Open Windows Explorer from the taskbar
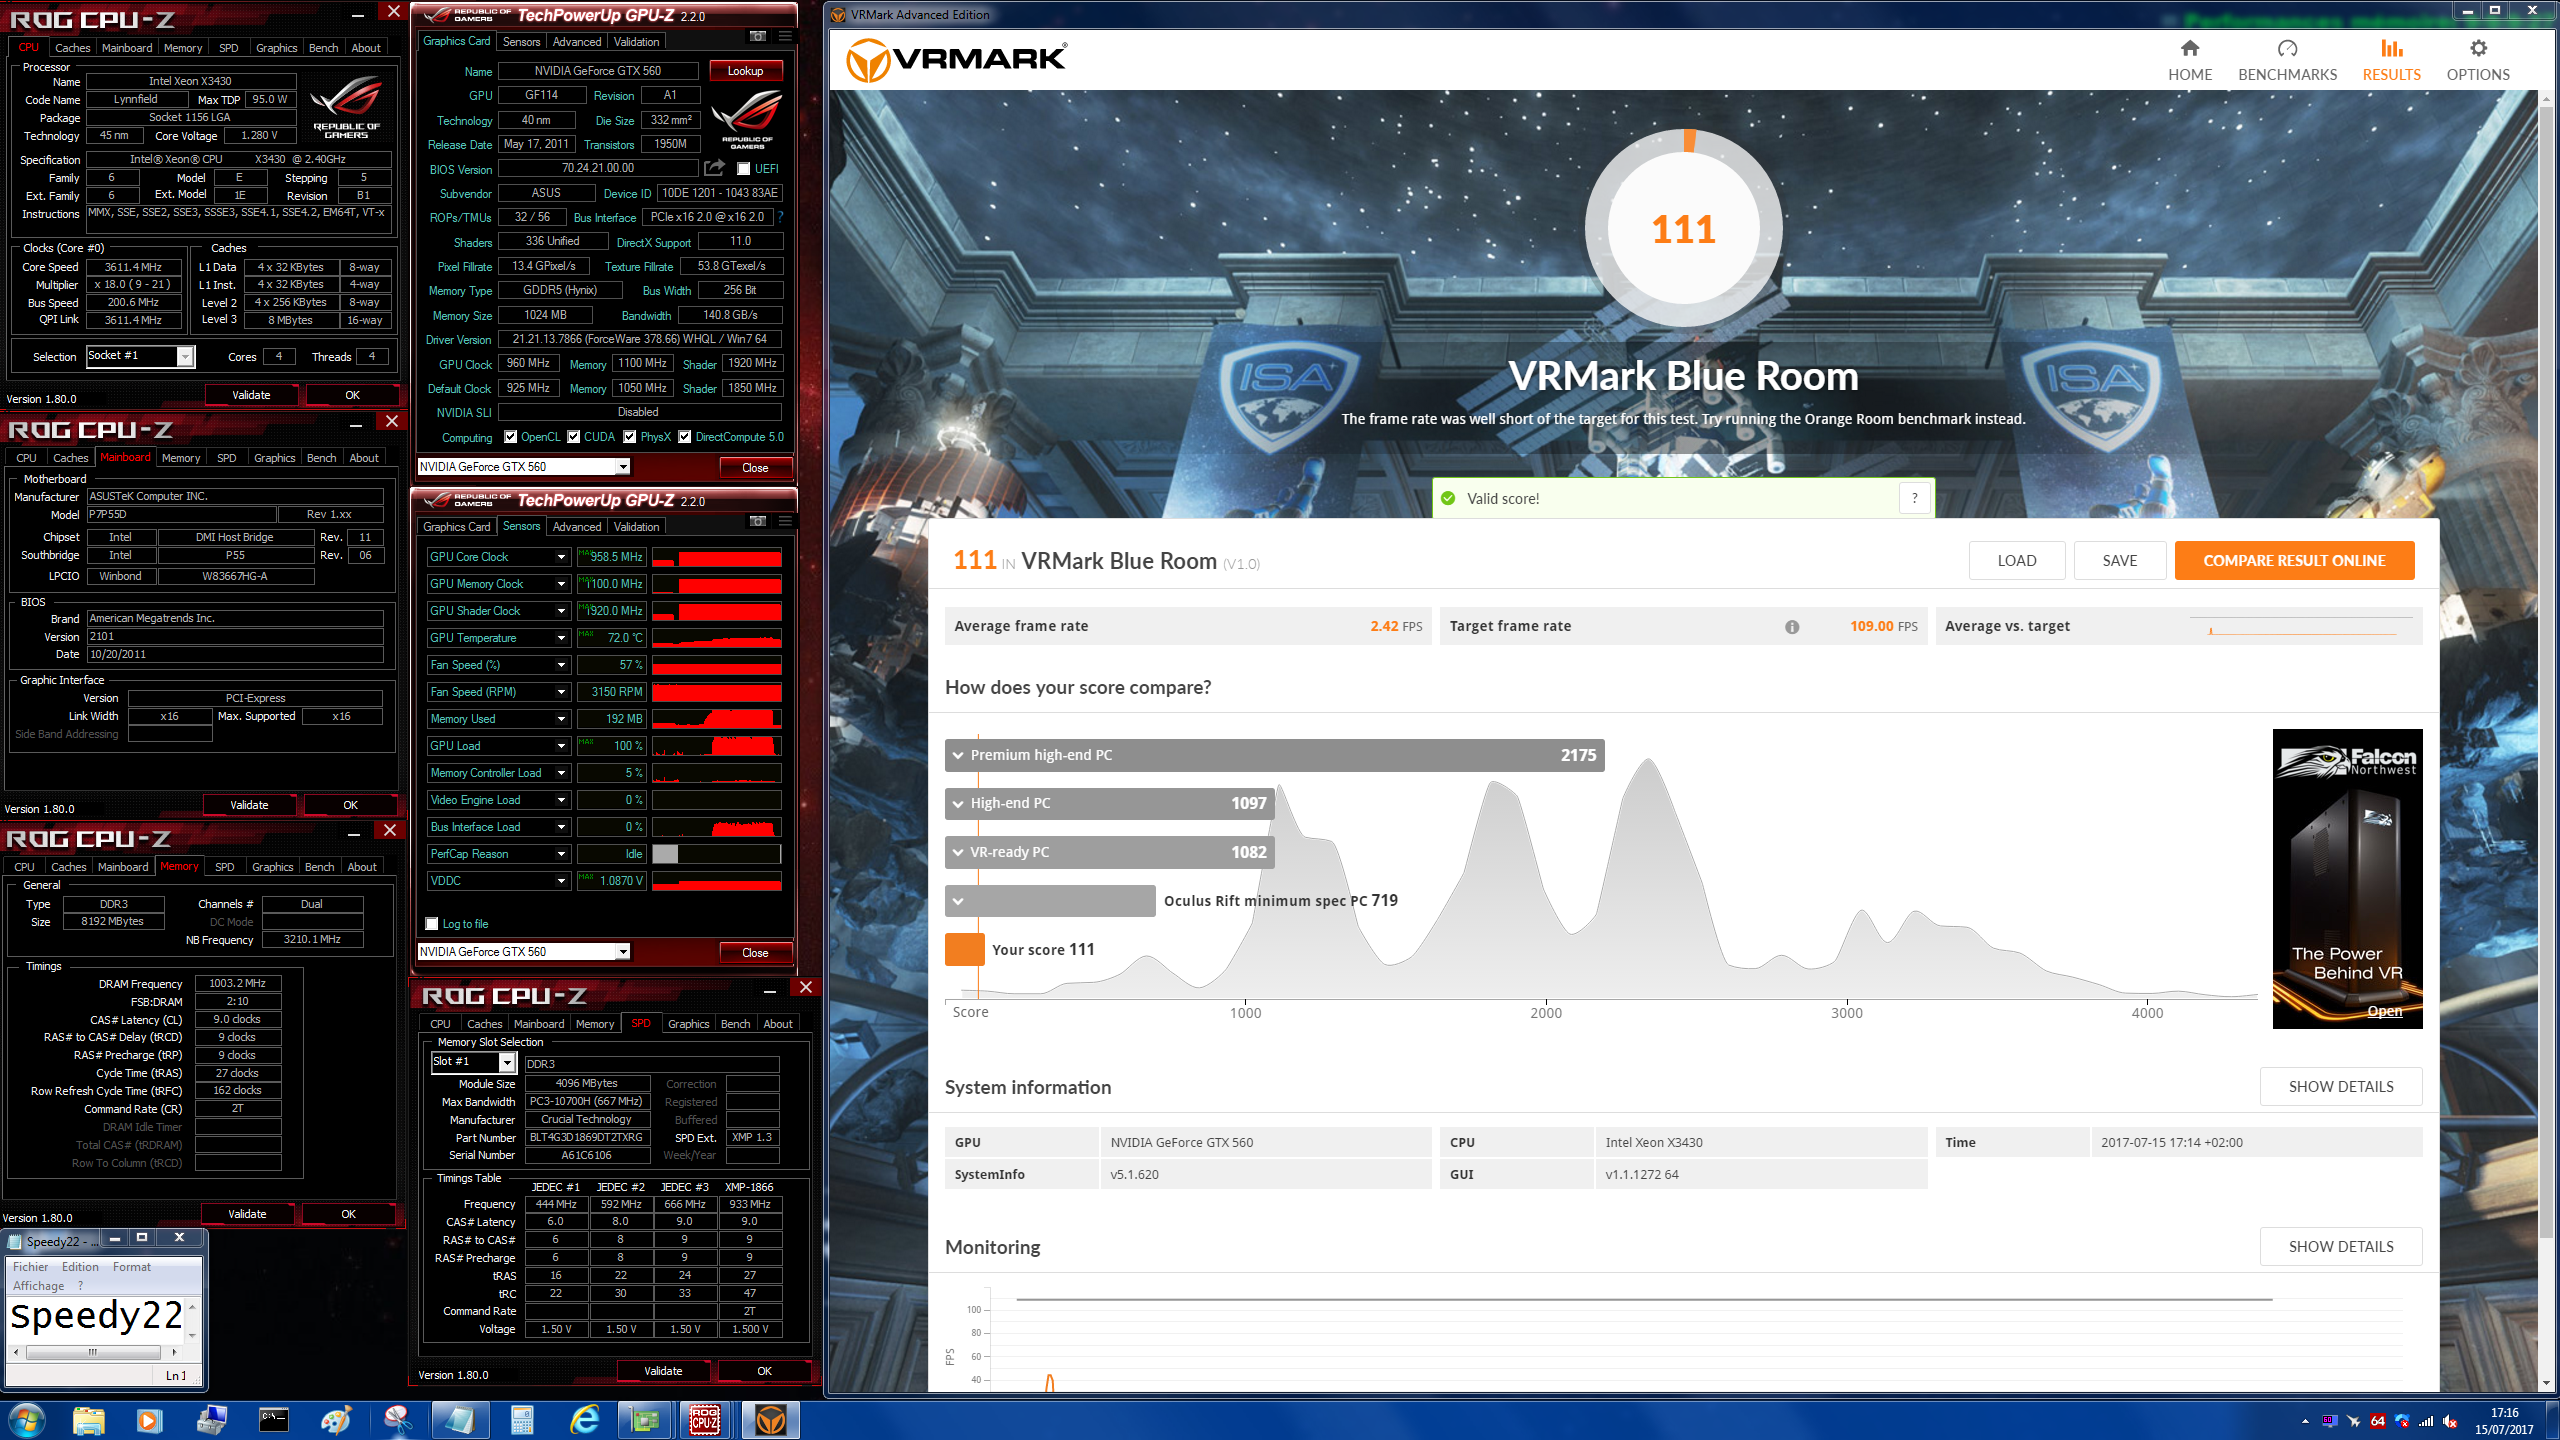The height and width of the screenshot is (1440, 2560). (88, 1420)
